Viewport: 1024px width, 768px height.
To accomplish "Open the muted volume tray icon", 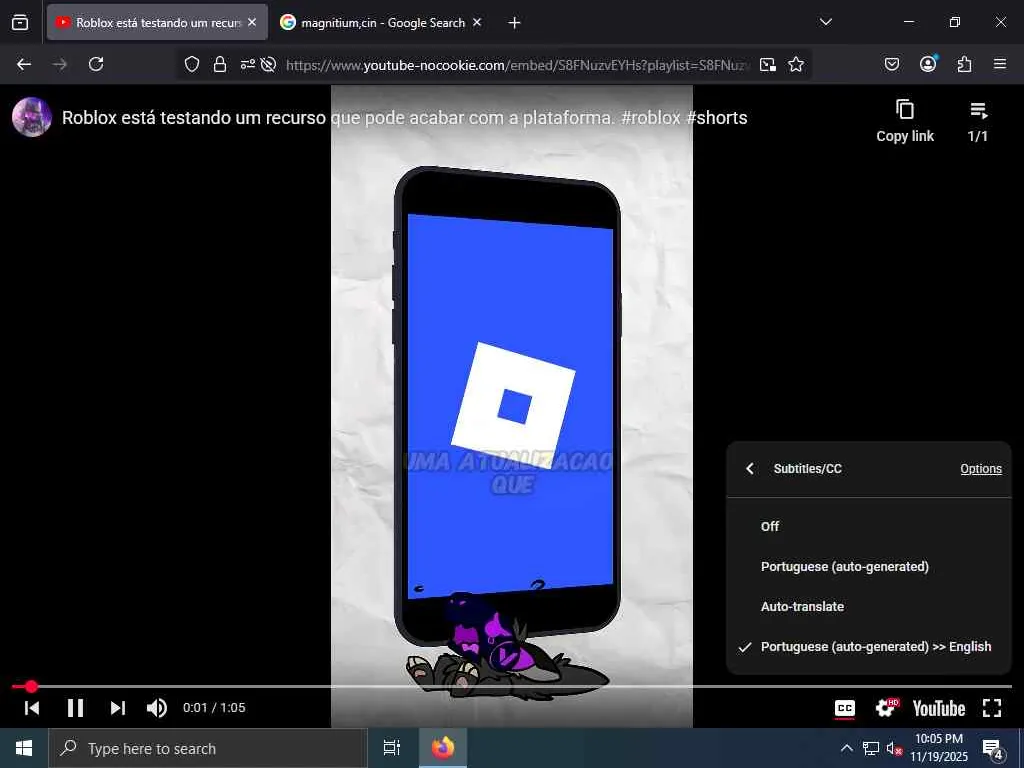I will pyautogui.click(x=894, y=748).
